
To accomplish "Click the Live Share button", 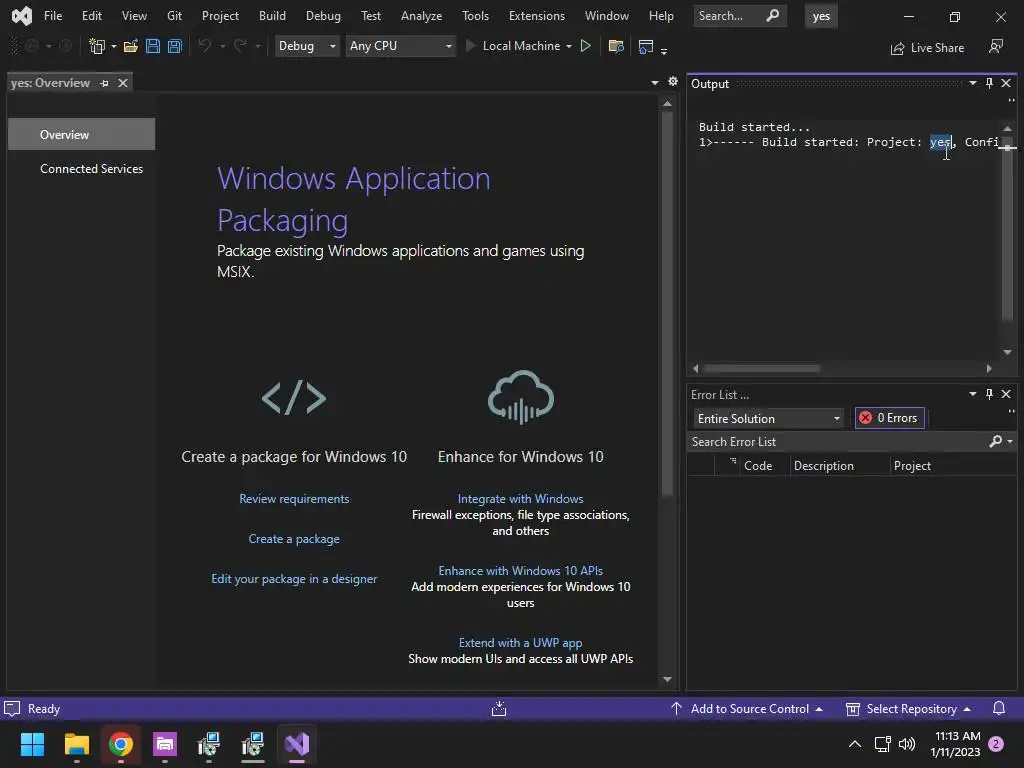I will point(927,48).
